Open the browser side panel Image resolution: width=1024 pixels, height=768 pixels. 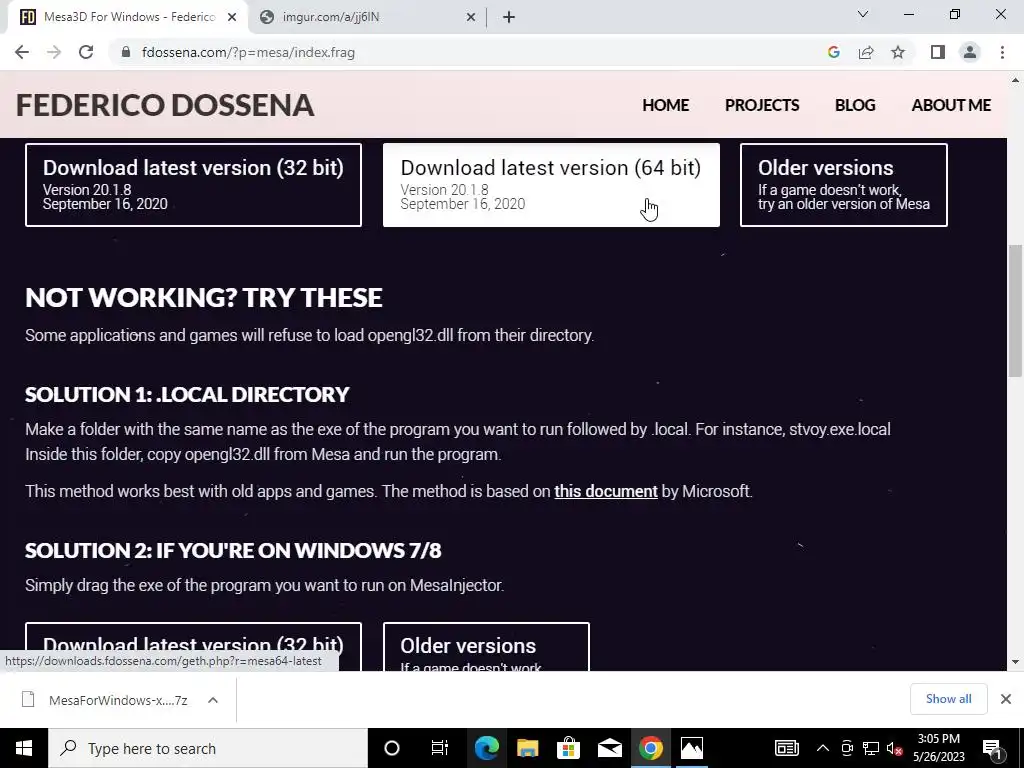tap(938, 52)
